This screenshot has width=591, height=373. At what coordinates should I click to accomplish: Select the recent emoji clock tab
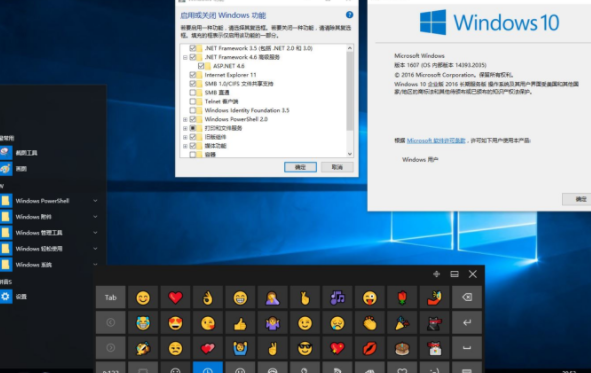(208, 367)
